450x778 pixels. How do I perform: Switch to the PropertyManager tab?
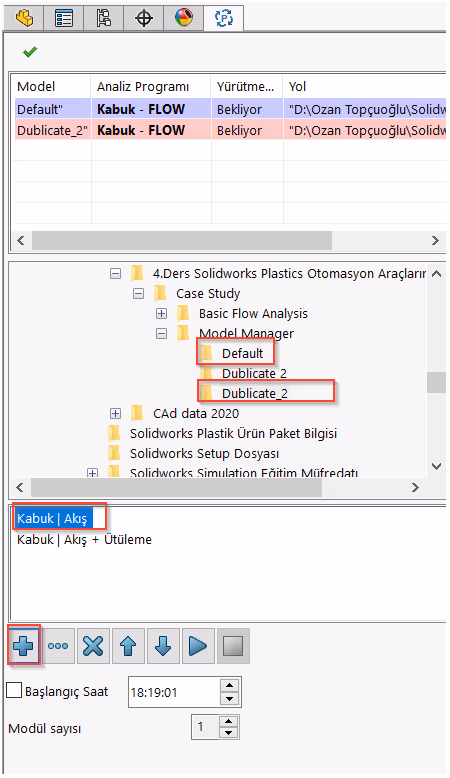pyautogui.click(x=64, y=18)
